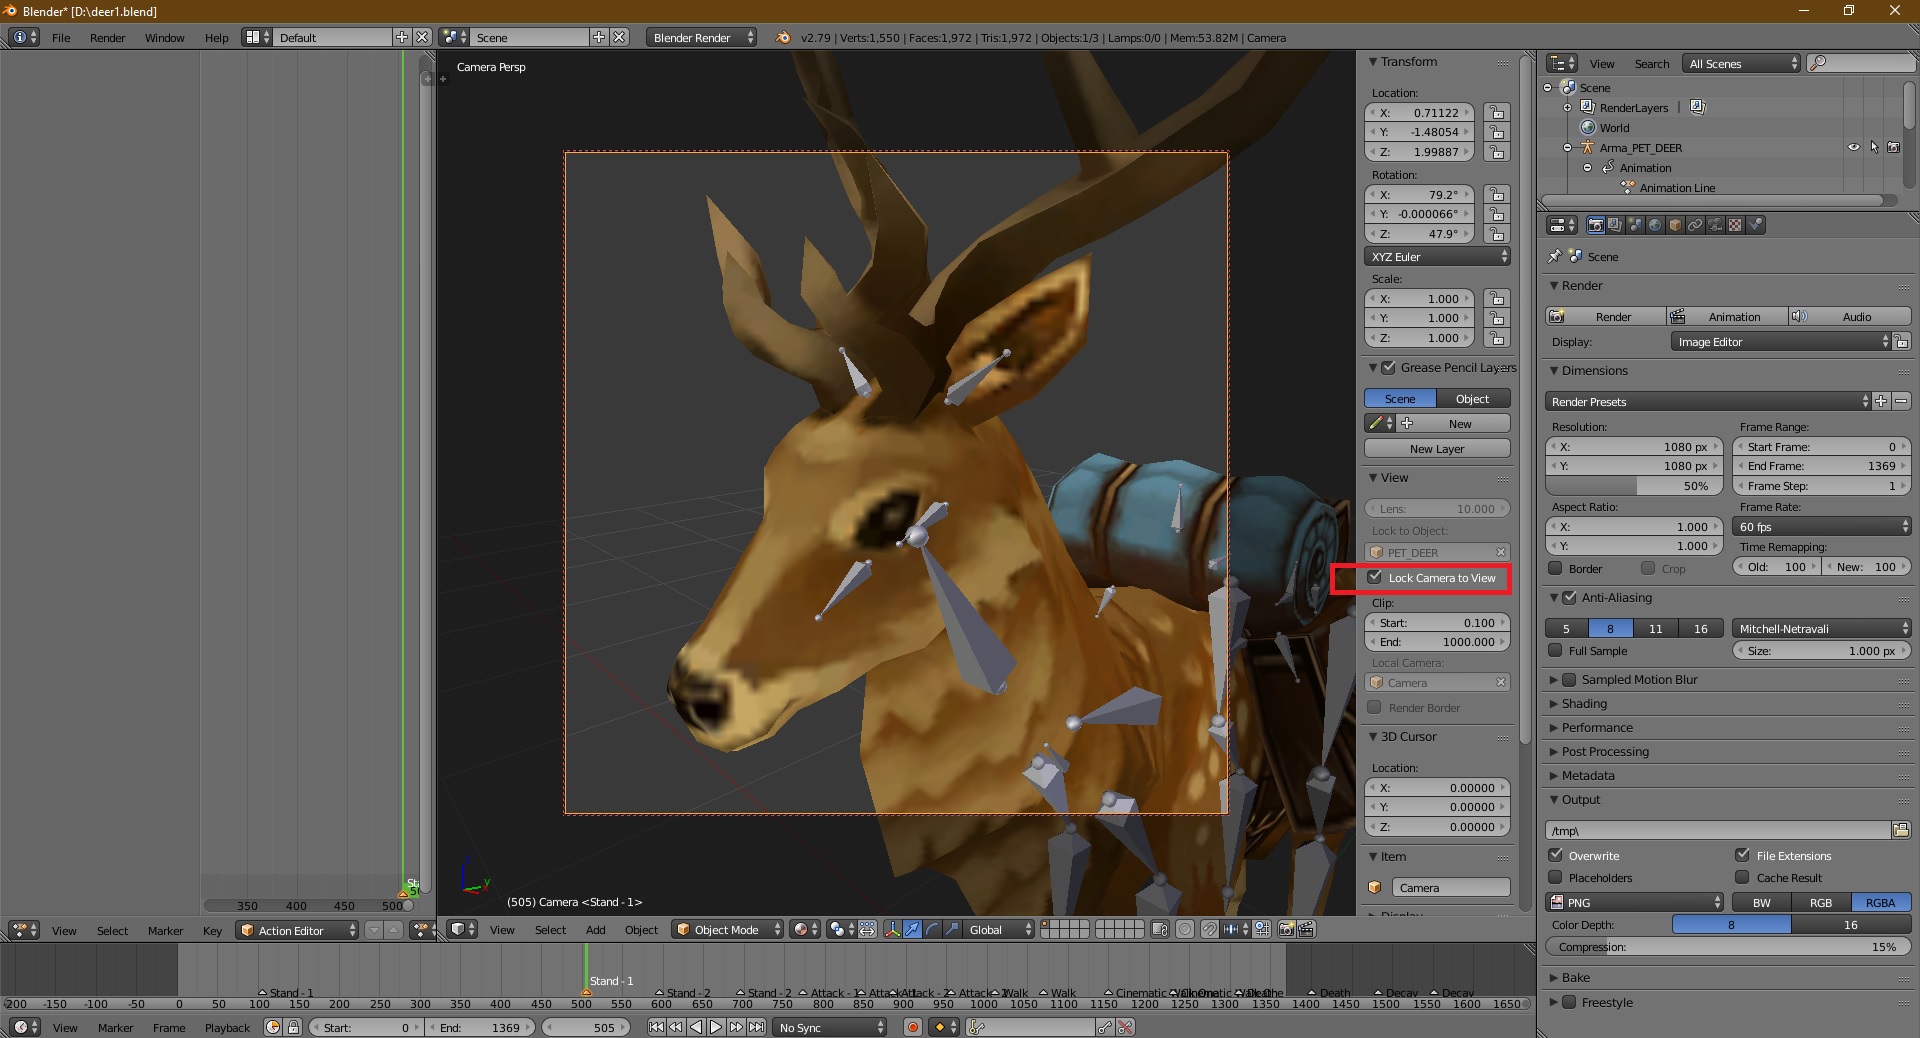Adjust the Compression percentage slider

(1727, 947)
